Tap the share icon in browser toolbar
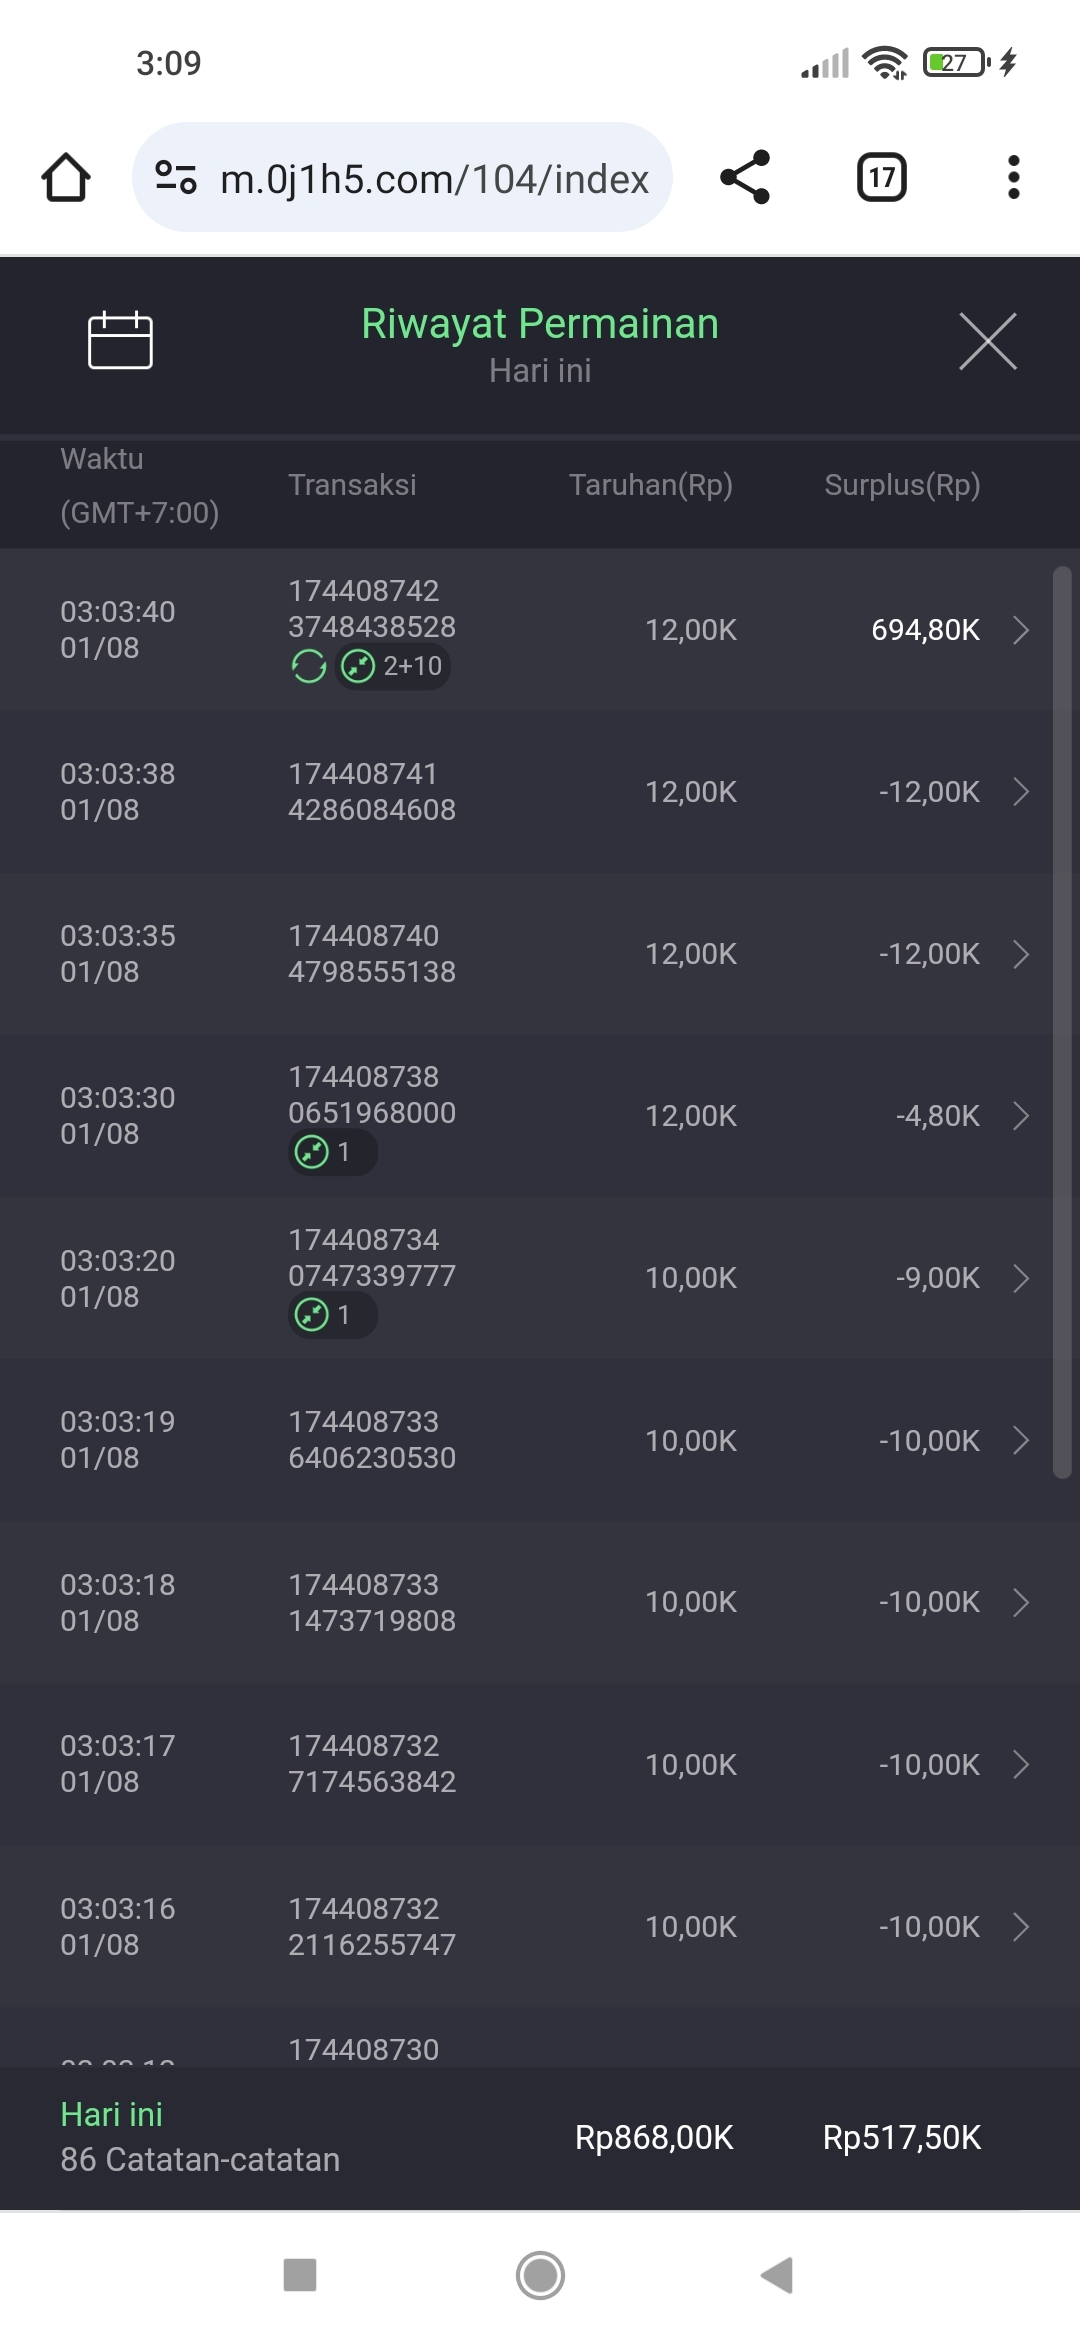This screenshot has width=1080, height=2340. tap(745, 178)
